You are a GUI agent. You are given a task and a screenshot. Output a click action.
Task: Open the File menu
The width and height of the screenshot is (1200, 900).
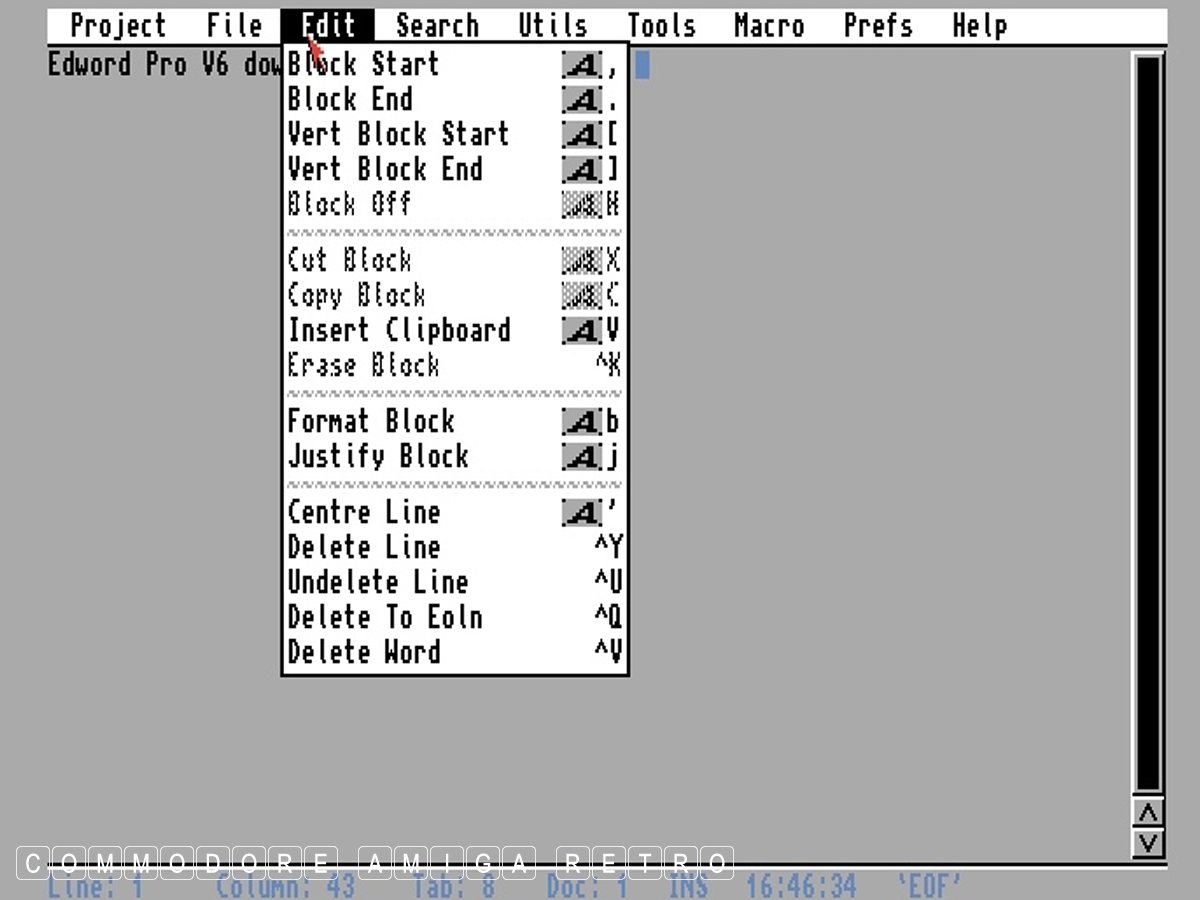(234, 26)
